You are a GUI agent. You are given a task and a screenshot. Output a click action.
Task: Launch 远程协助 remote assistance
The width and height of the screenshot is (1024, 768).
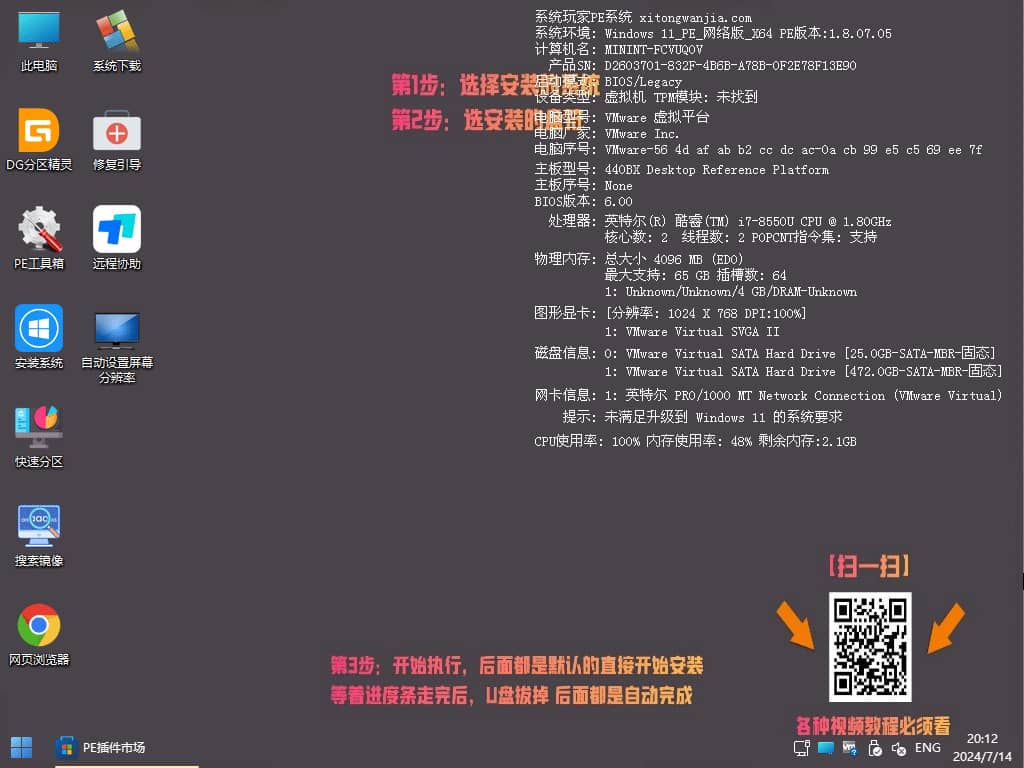[117, 238]
